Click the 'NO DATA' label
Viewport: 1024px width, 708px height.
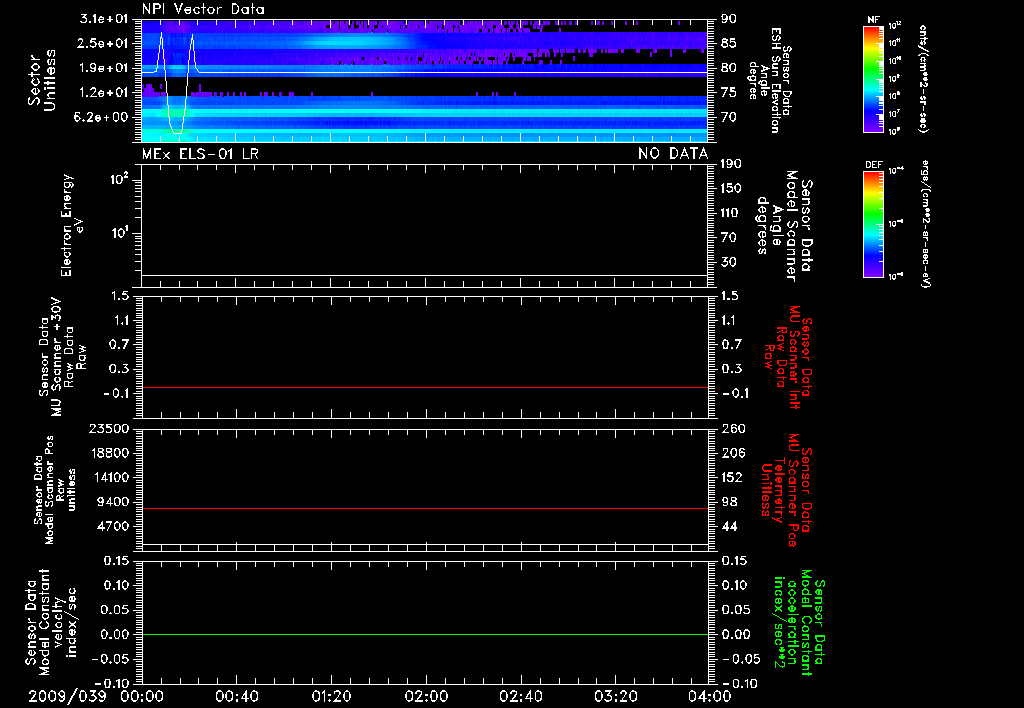point(673,154)
